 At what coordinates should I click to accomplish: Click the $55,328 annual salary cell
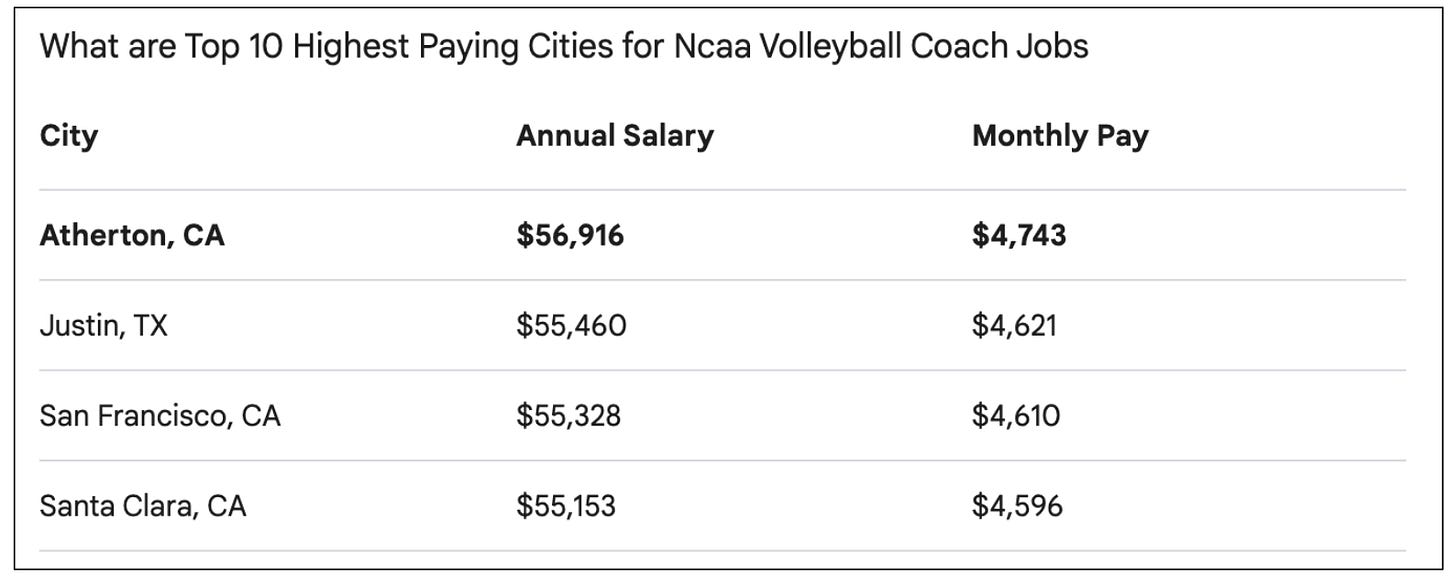pos(568,416)
